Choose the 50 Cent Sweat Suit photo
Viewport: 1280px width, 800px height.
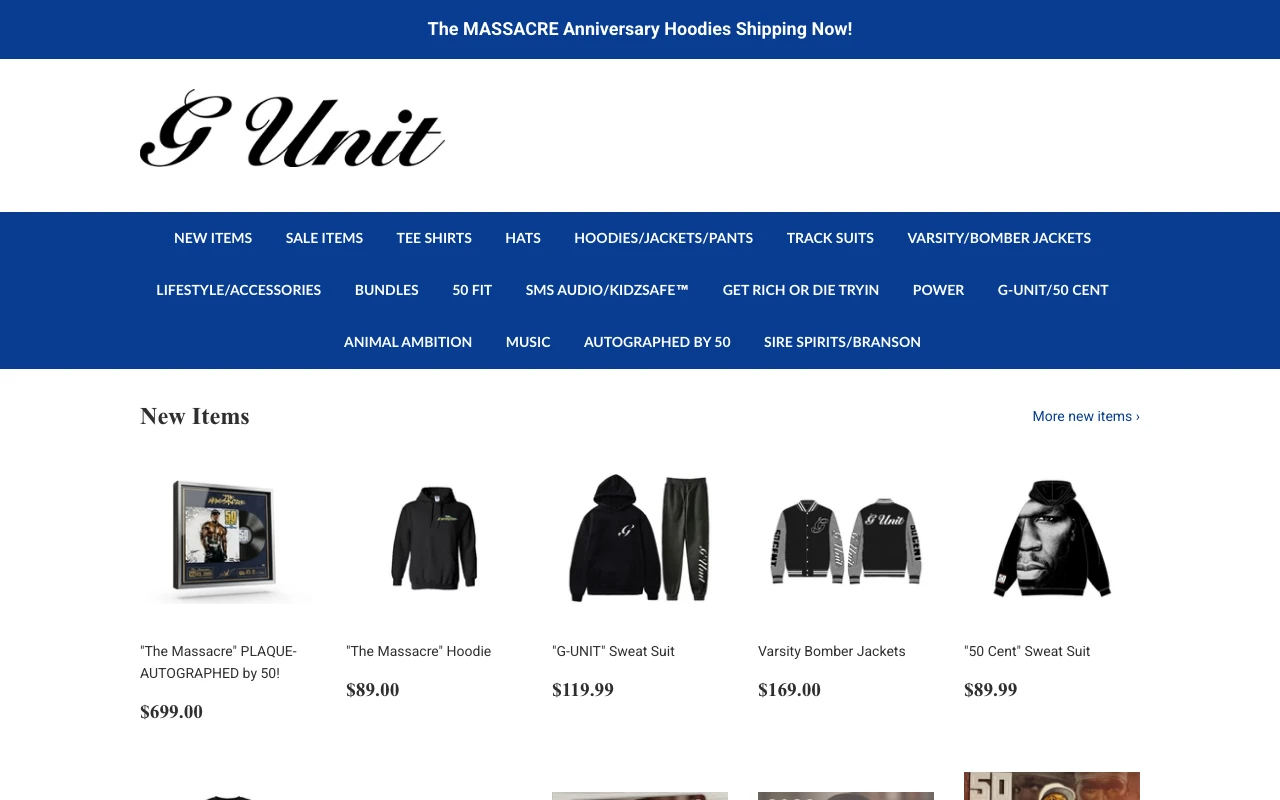[x=1052, y=538]
